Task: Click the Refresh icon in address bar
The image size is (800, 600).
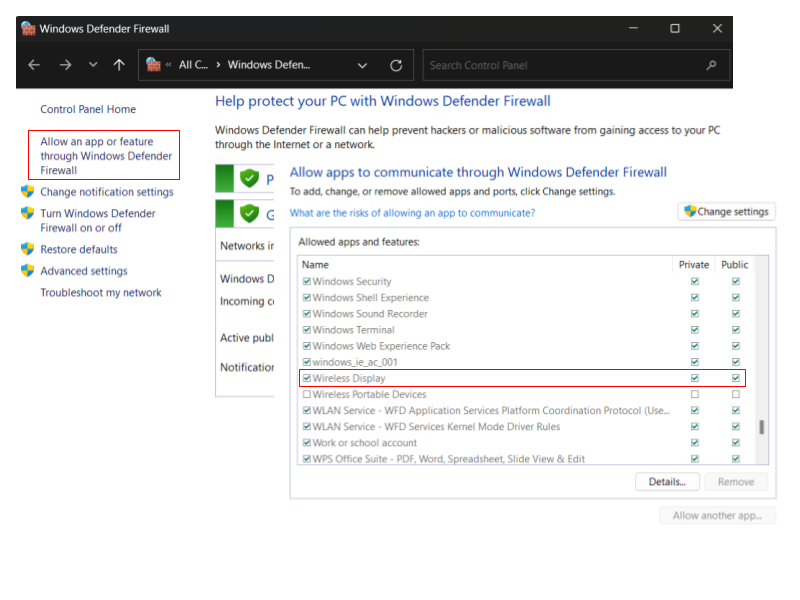Action: pyautogui.click(x=396, y=66)
